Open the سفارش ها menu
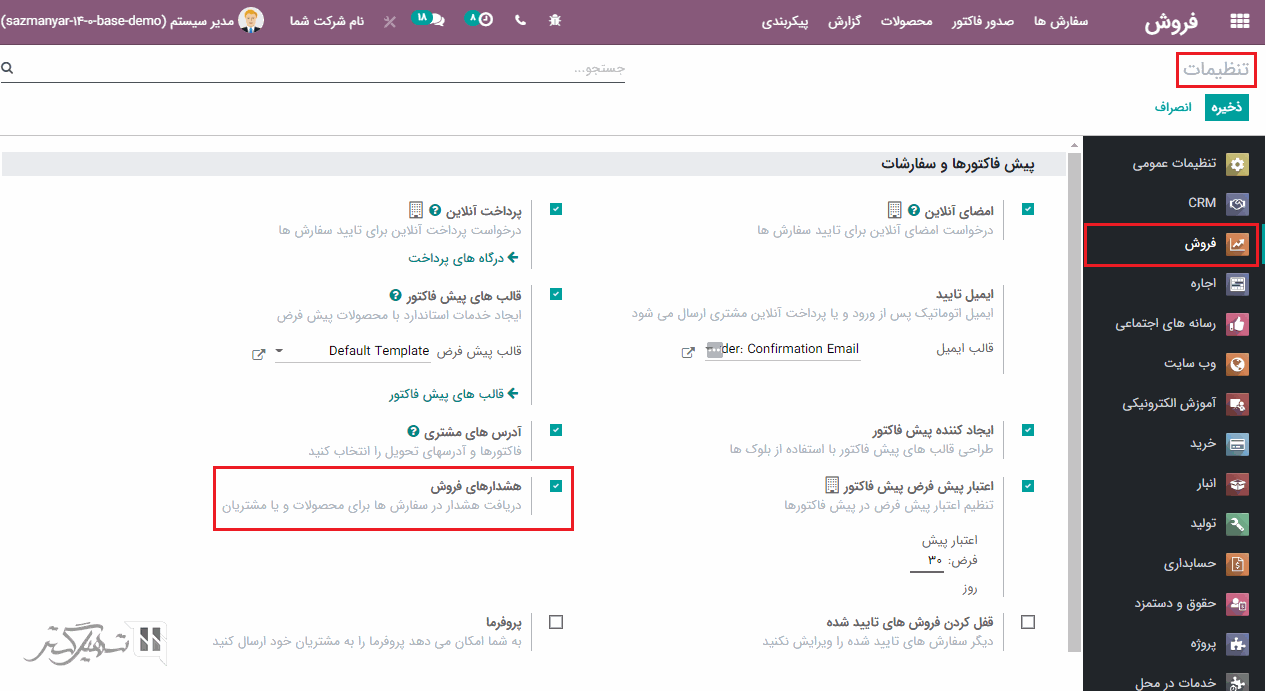Image resolution: width=1266 pixels, height=691 pixels. 1061,21
